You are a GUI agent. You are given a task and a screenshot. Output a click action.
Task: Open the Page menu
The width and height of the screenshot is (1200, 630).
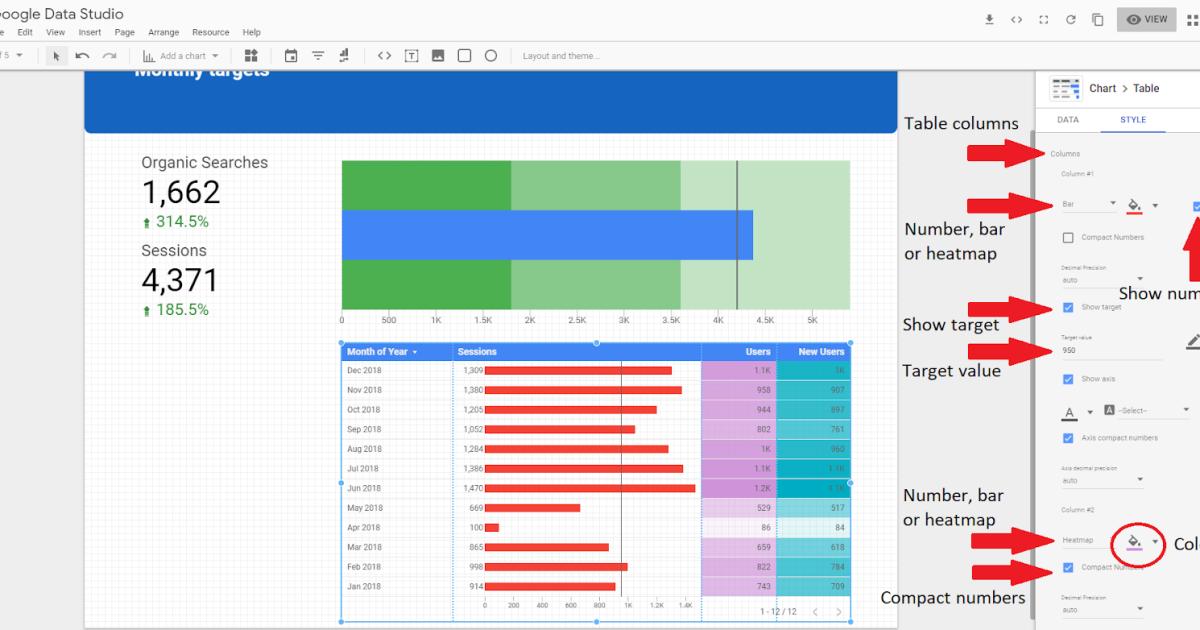(x=125, y=32)
